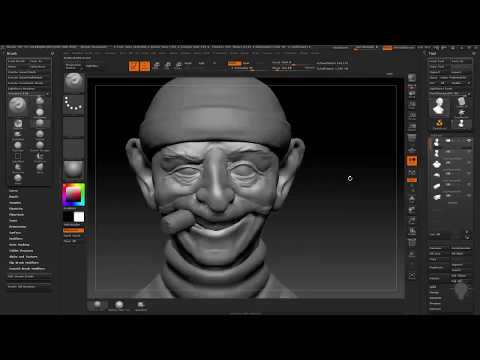Screen dimensions: 480x360
Task: Expand the Curve section in Brush palette
Action: coord(13,191)
